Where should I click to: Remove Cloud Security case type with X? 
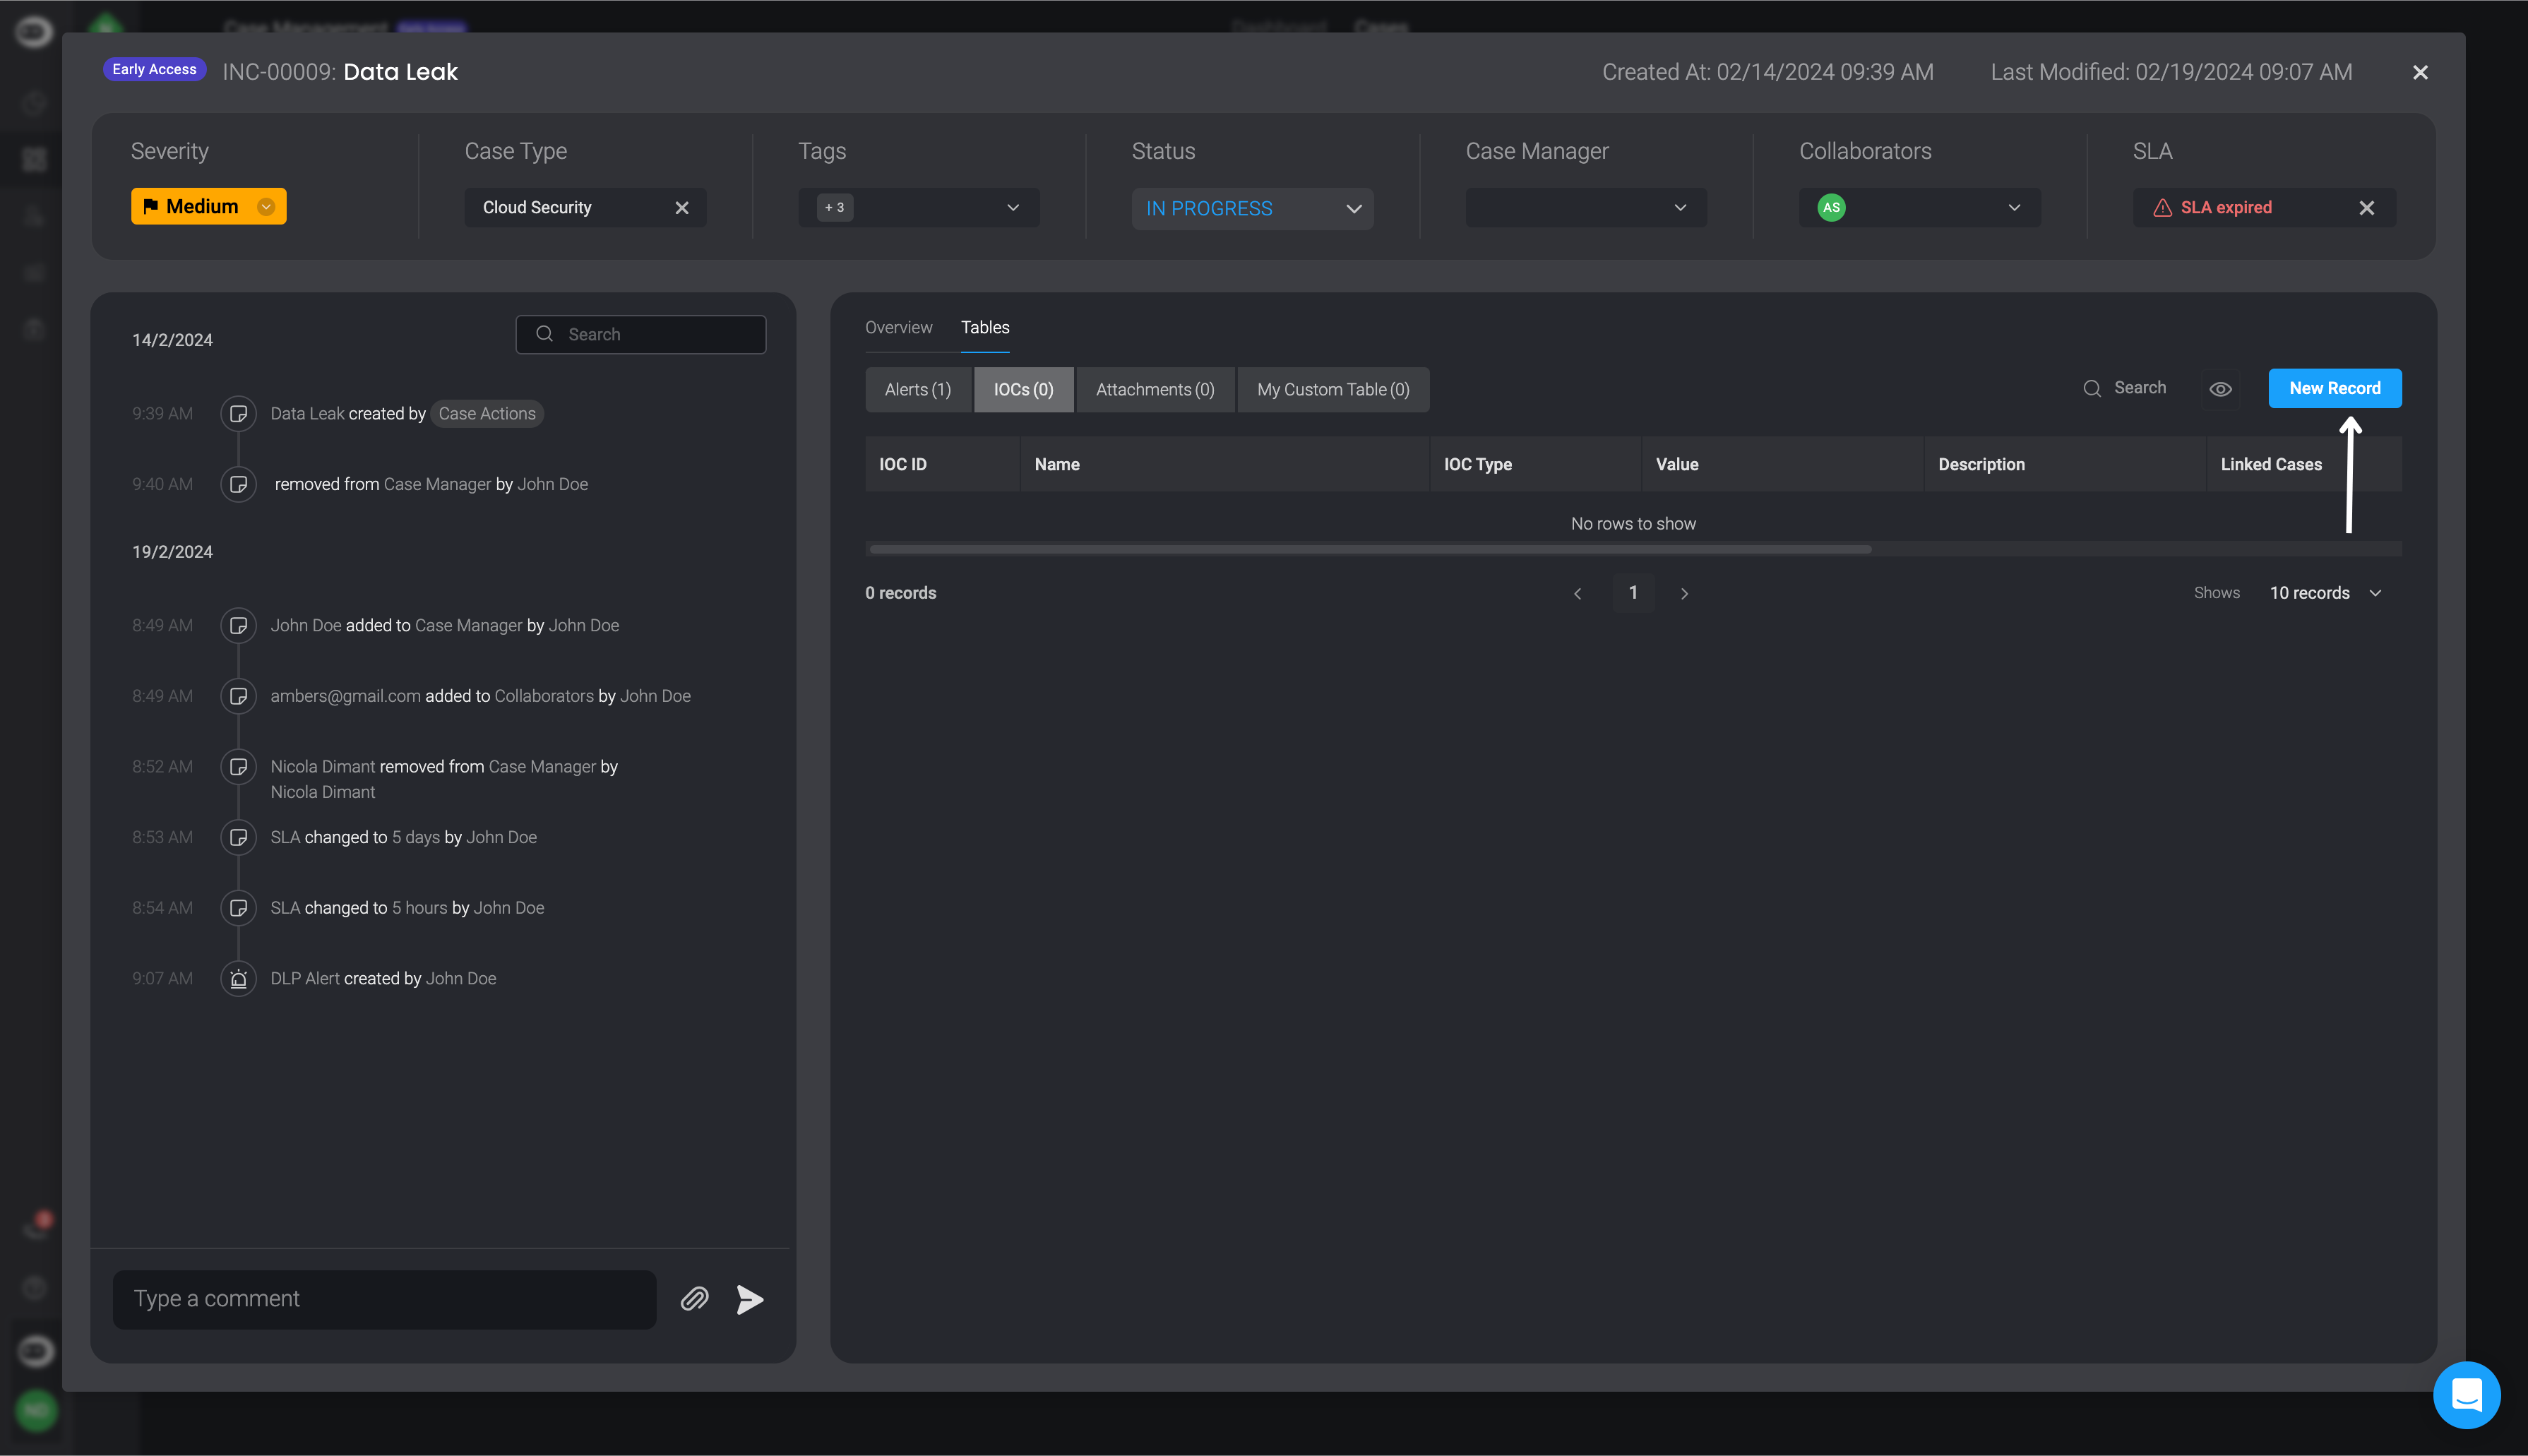coord(682,208)
